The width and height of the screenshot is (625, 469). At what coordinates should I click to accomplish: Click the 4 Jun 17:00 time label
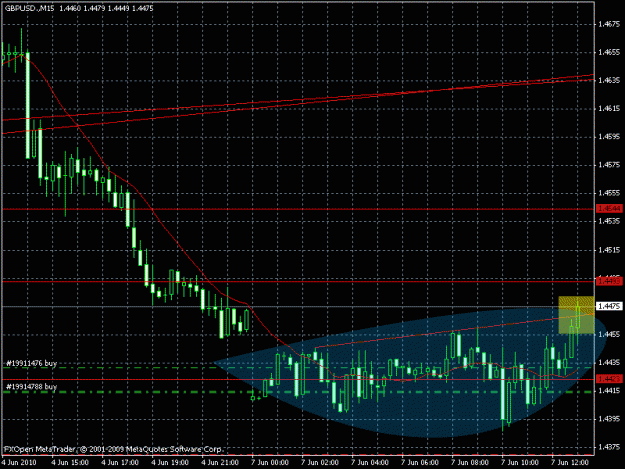tap(120, 463)
